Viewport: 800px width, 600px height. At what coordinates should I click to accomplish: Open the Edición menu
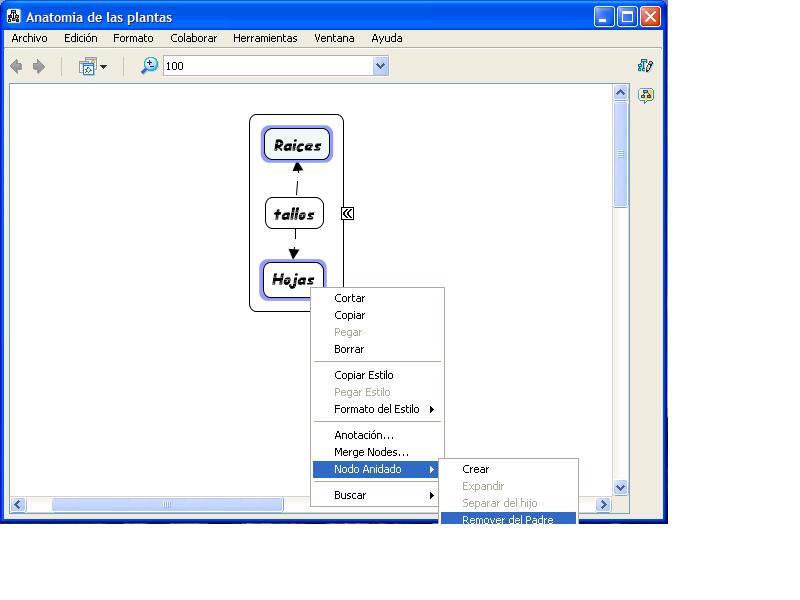pyautogui.click(x=81, y=38)
